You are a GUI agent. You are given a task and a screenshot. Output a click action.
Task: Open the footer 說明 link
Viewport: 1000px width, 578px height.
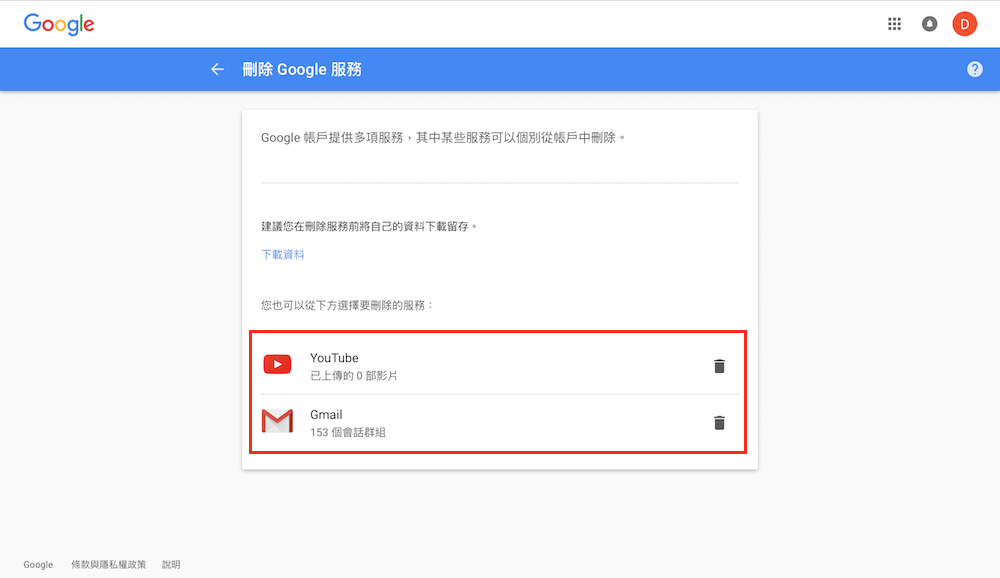[x=171, y=565]
